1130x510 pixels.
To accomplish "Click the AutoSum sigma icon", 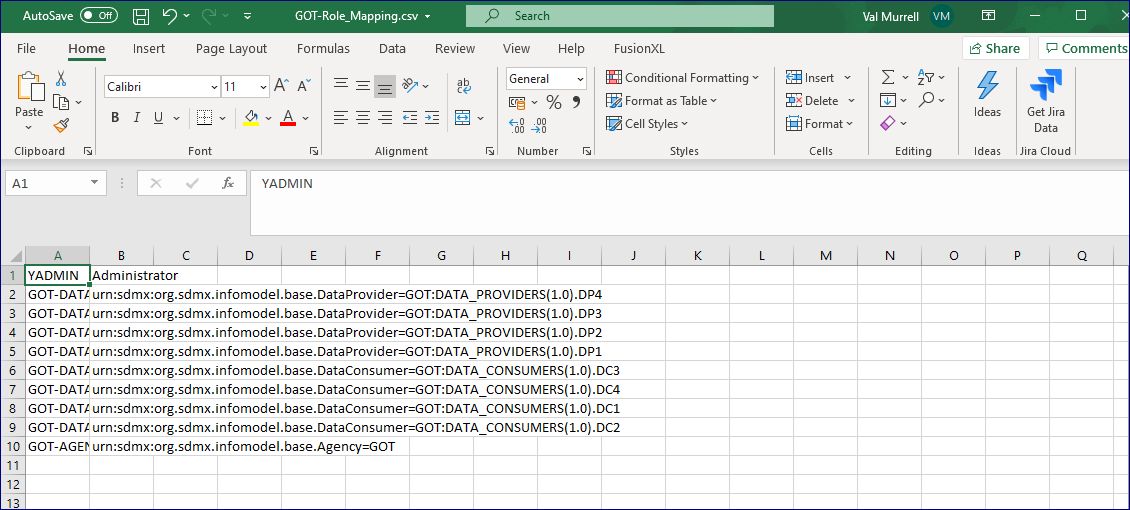I will pos(888,77).
